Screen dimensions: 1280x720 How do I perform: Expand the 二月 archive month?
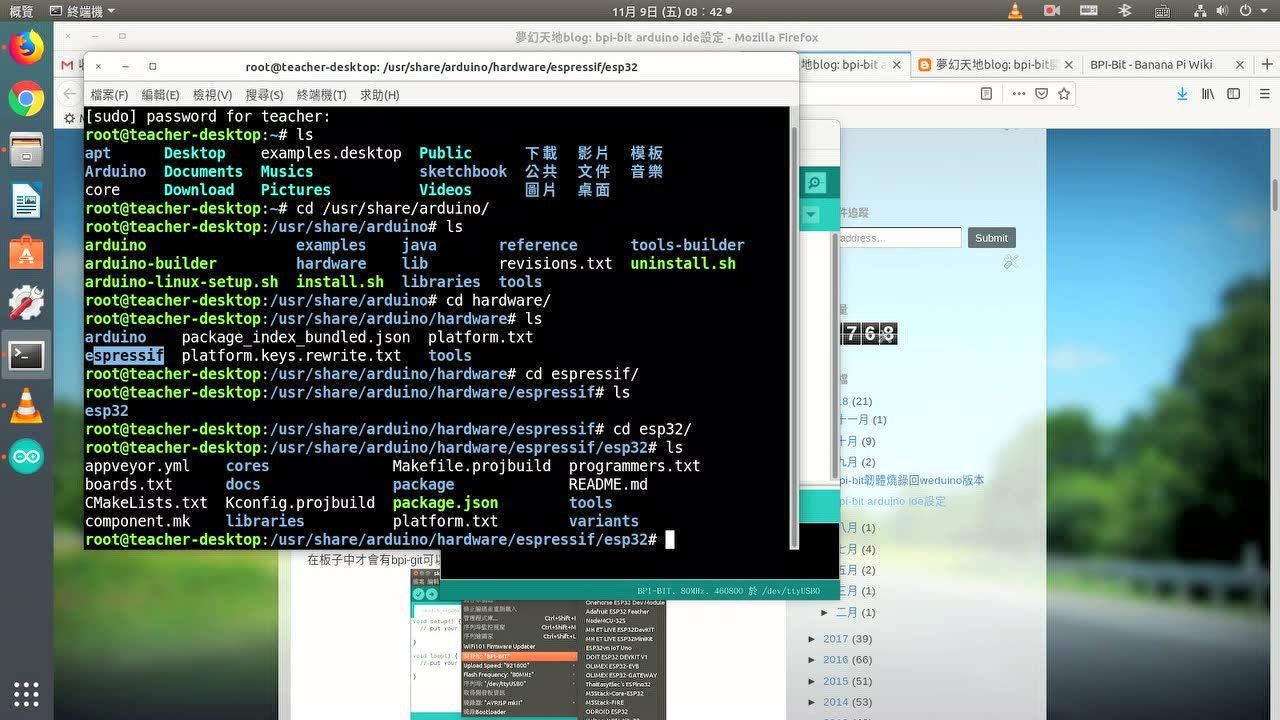click(826, 612)
